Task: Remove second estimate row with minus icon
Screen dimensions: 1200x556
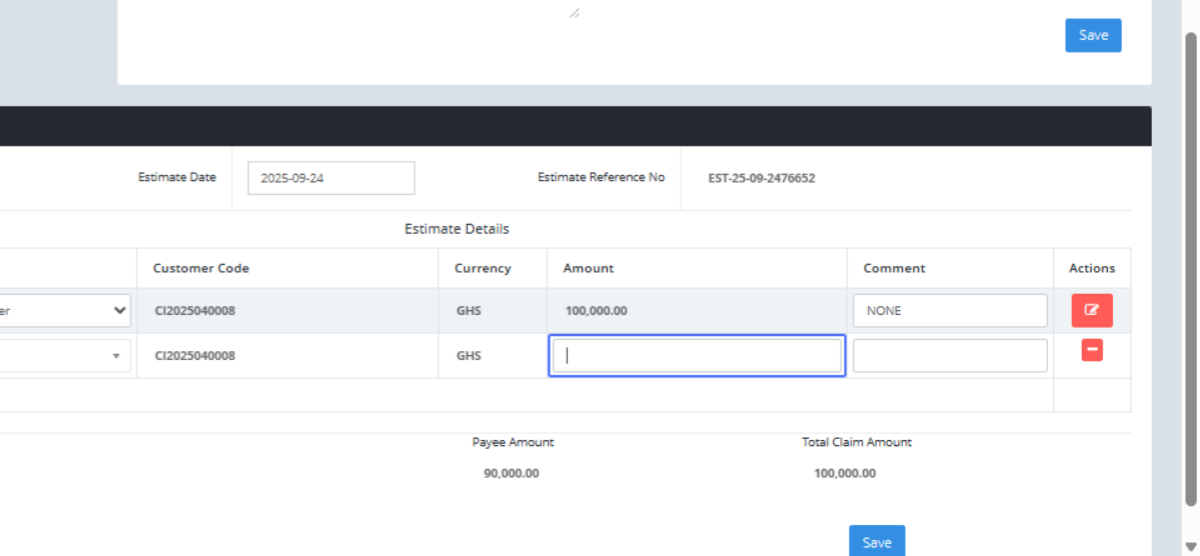Action: (1092, 350)
